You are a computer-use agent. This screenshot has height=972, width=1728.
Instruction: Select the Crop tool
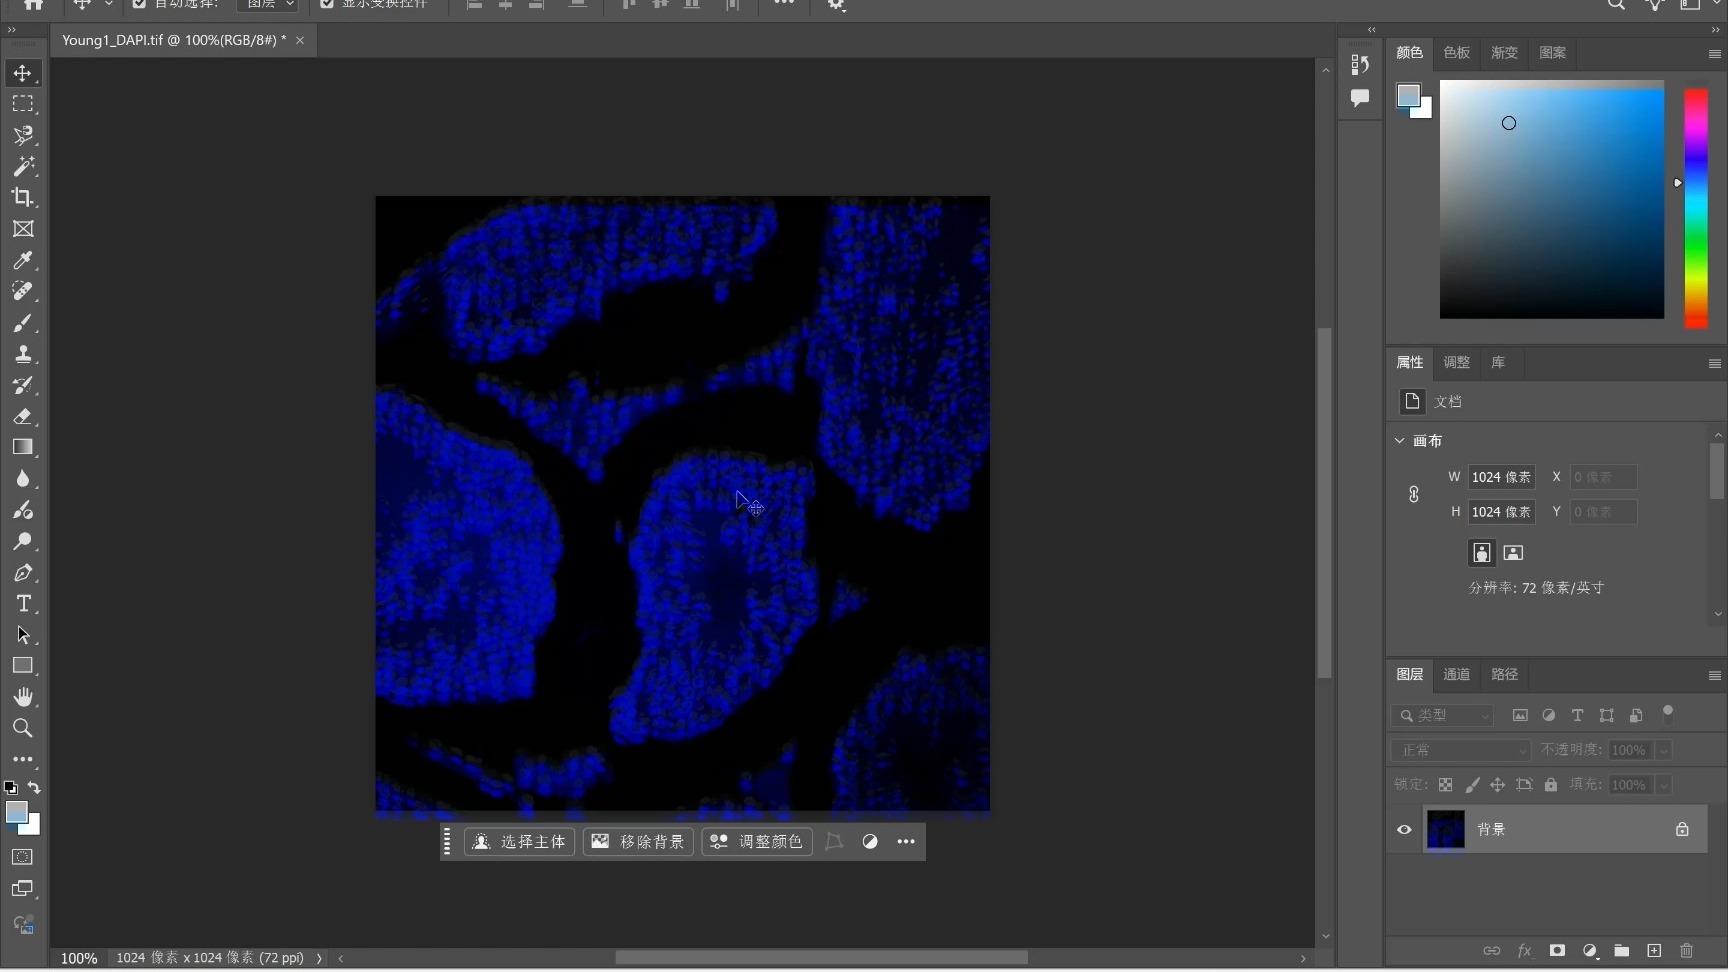click(22, 197)
